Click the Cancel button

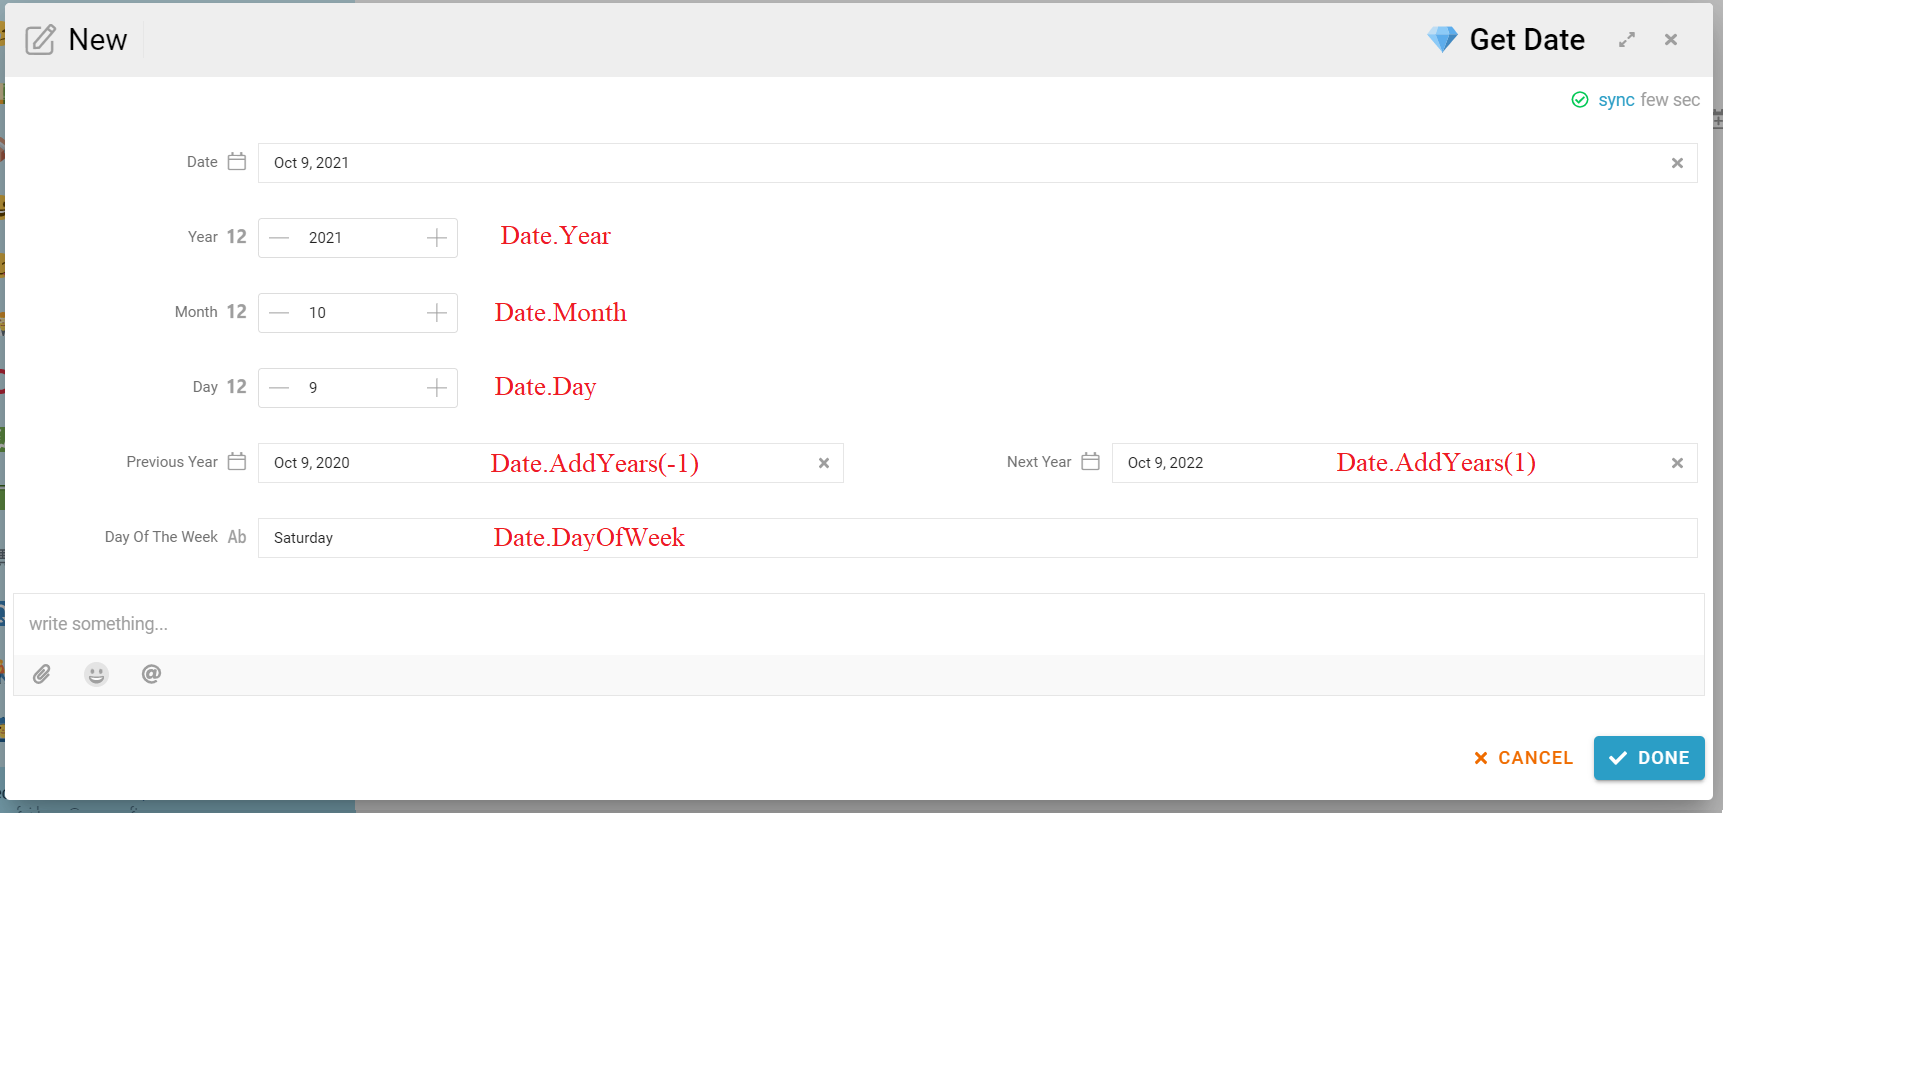click(x=1524, y=758)
